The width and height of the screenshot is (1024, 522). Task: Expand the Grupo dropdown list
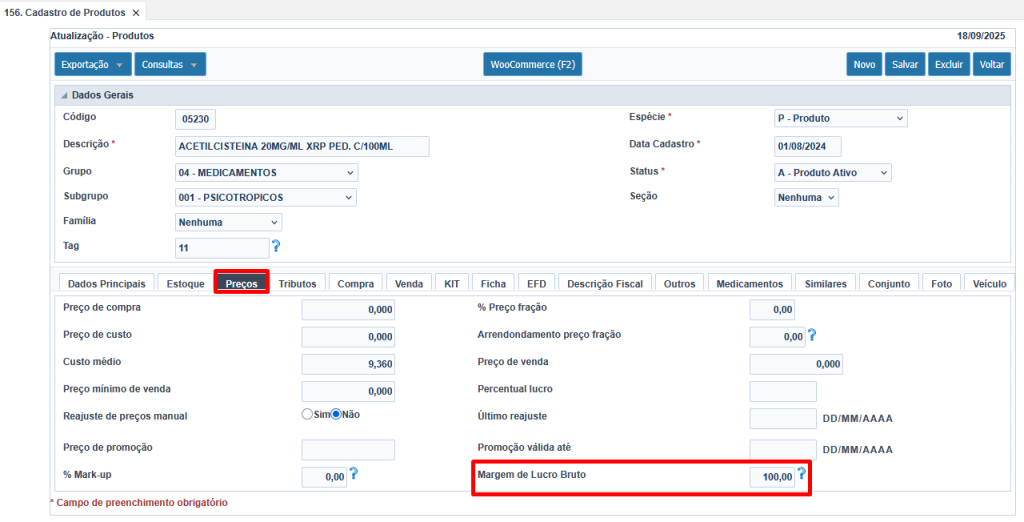coord(266,173)
